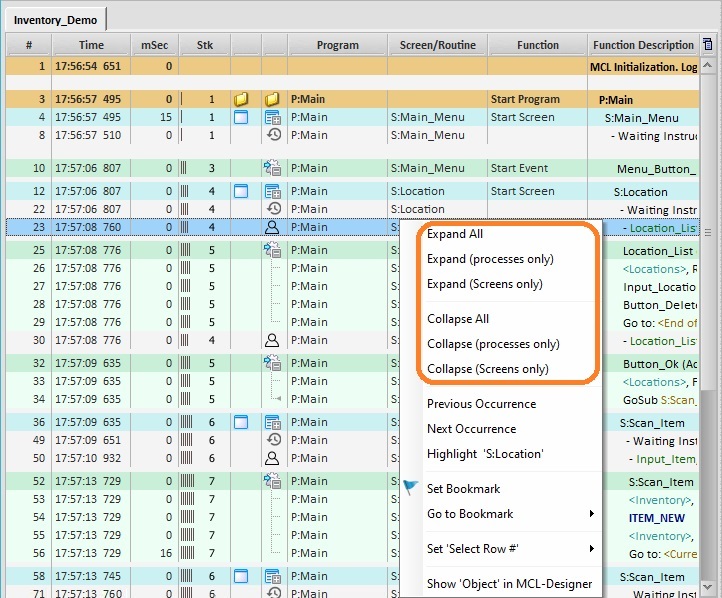Click the process gear icon in row 52
Image resolution: width=722 pixels, height=598 pixels.
272,482
